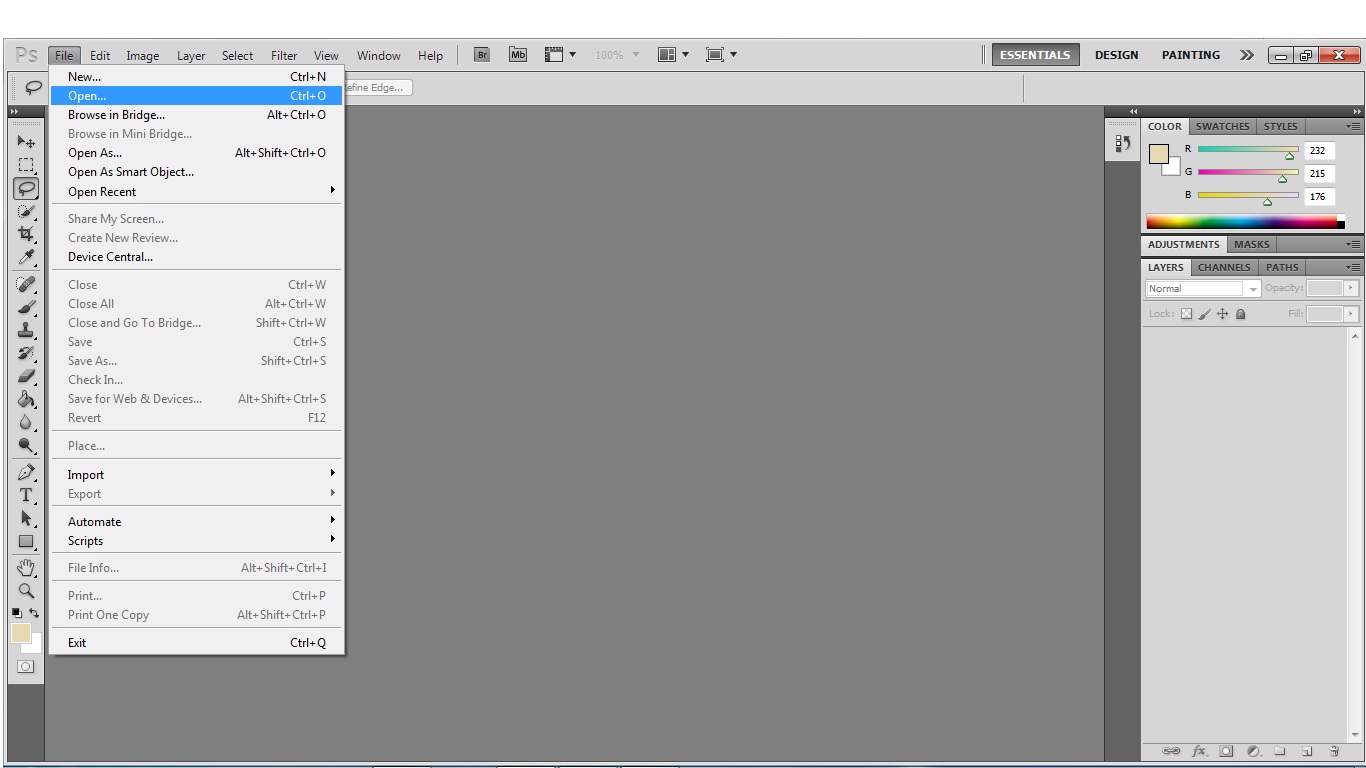
Task: Swap foreground and background colors
Action: pos(35,613)
